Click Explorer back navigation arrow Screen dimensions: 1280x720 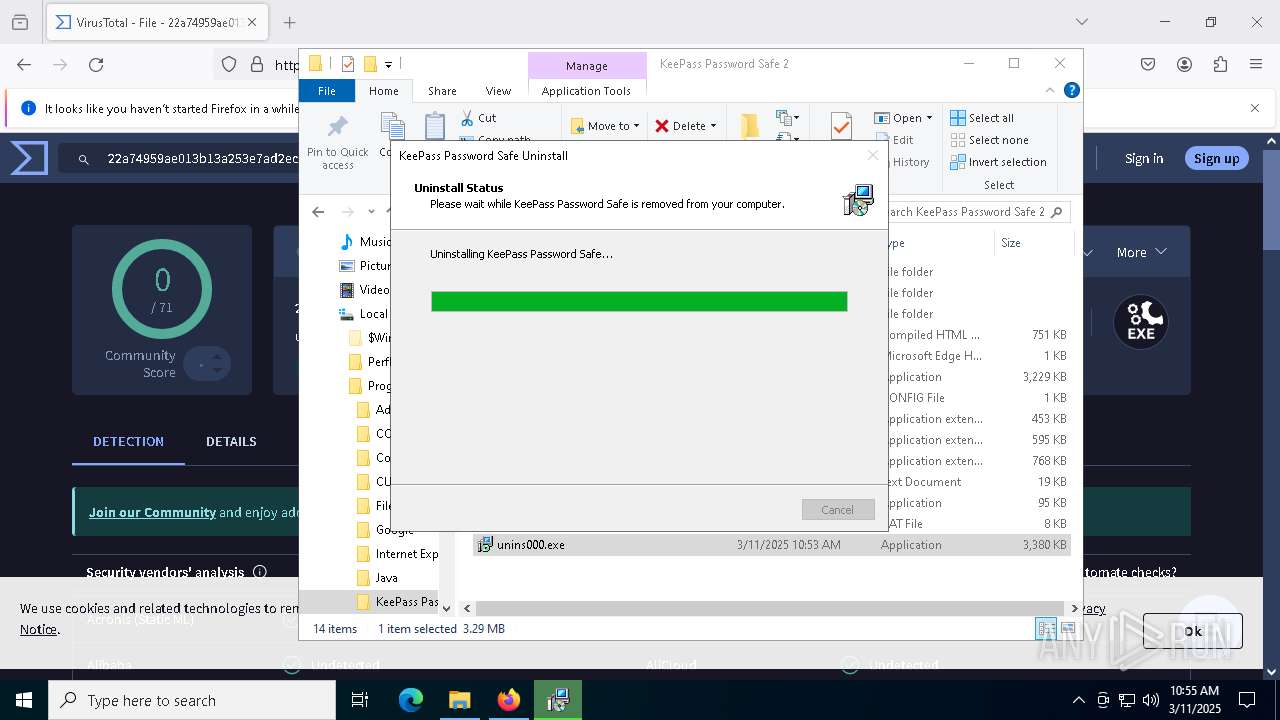pyautogui.click(x=318, y=211)
